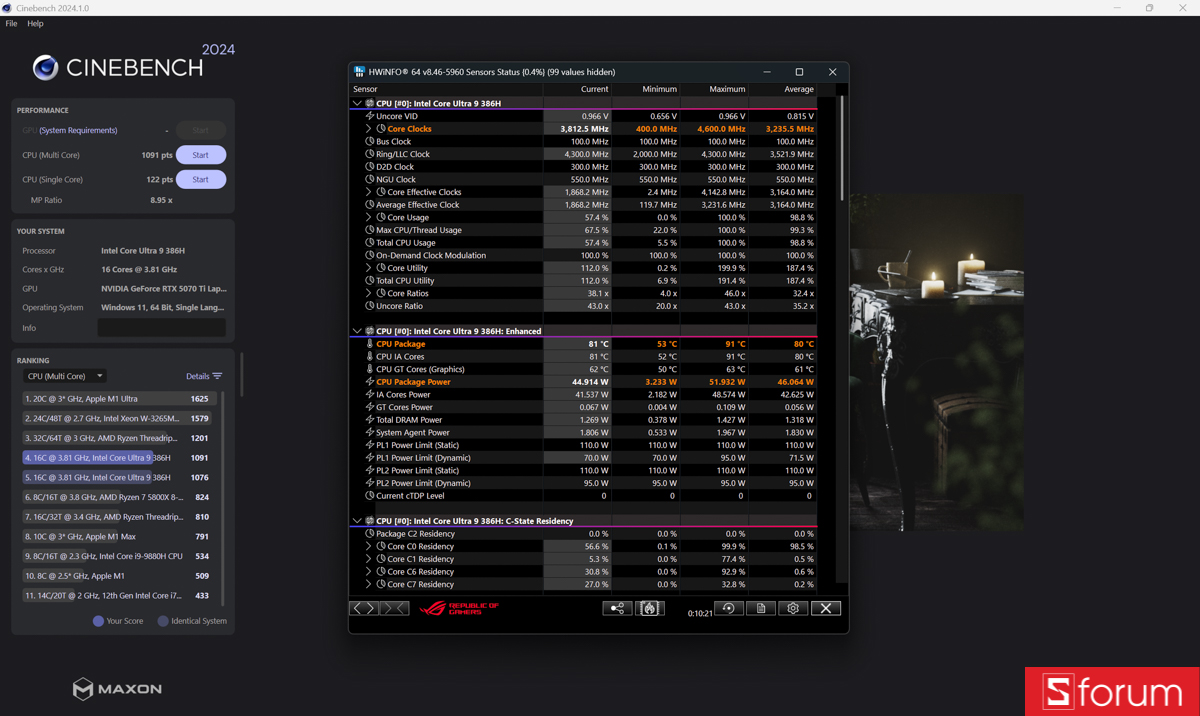Click HWiNFO title bar app icon
Image resolution: width=1200 pixels, height=716 pixels.
pos(359,72)
